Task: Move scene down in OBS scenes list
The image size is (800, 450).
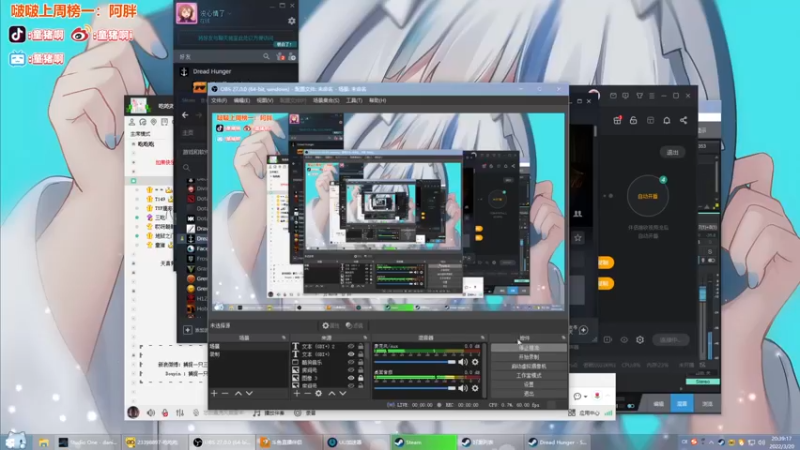Action: tap(249, 393)
